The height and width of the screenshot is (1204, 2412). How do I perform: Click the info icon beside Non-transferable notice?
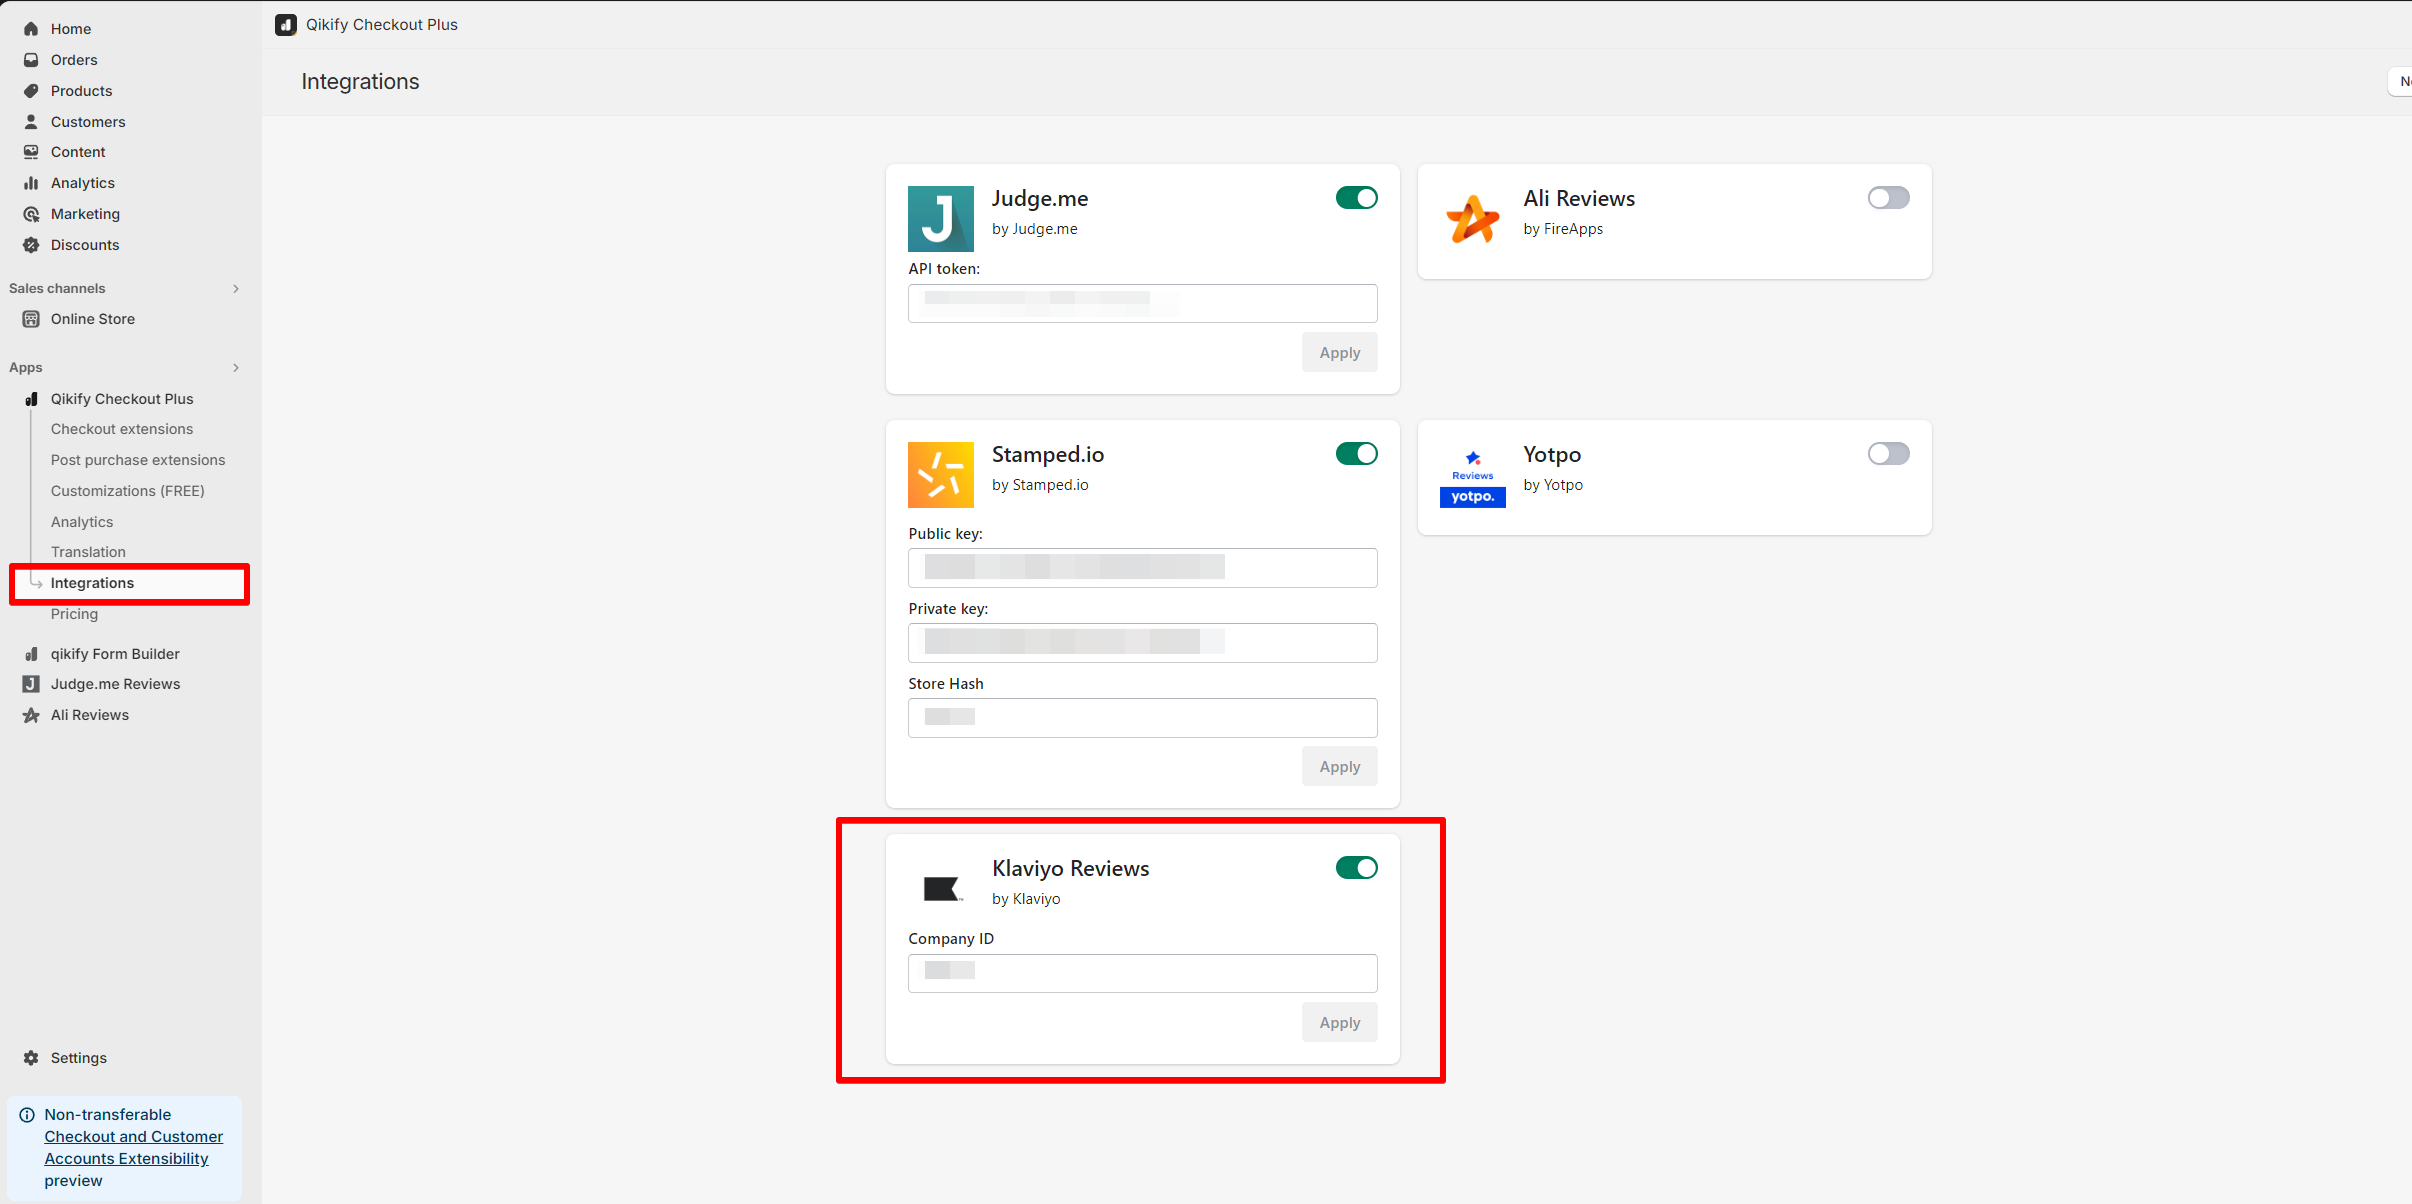[x=27, y=1115]
